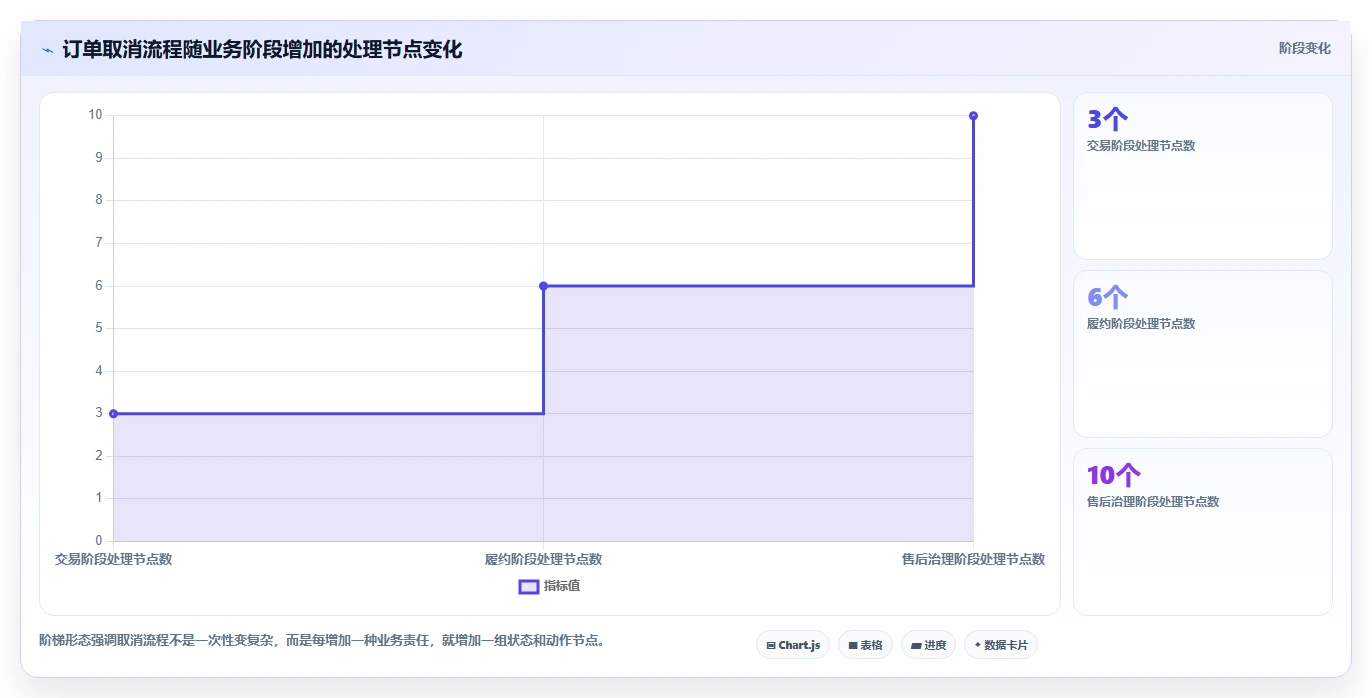
Task: Open the 10个 售后治理阶段处理节点数 card
Action: tap(1203, 532)
